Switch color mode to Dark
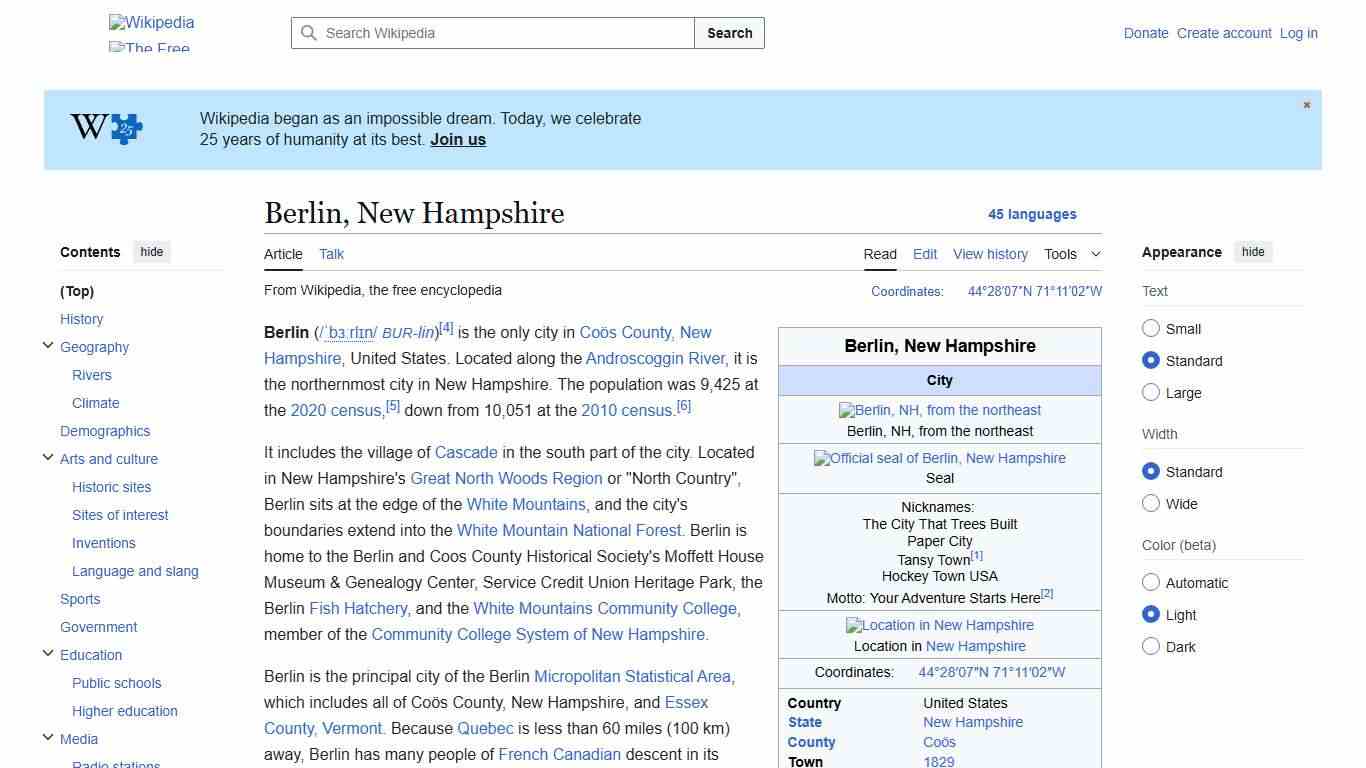The image size is (1366, 768). point(1151,646)
